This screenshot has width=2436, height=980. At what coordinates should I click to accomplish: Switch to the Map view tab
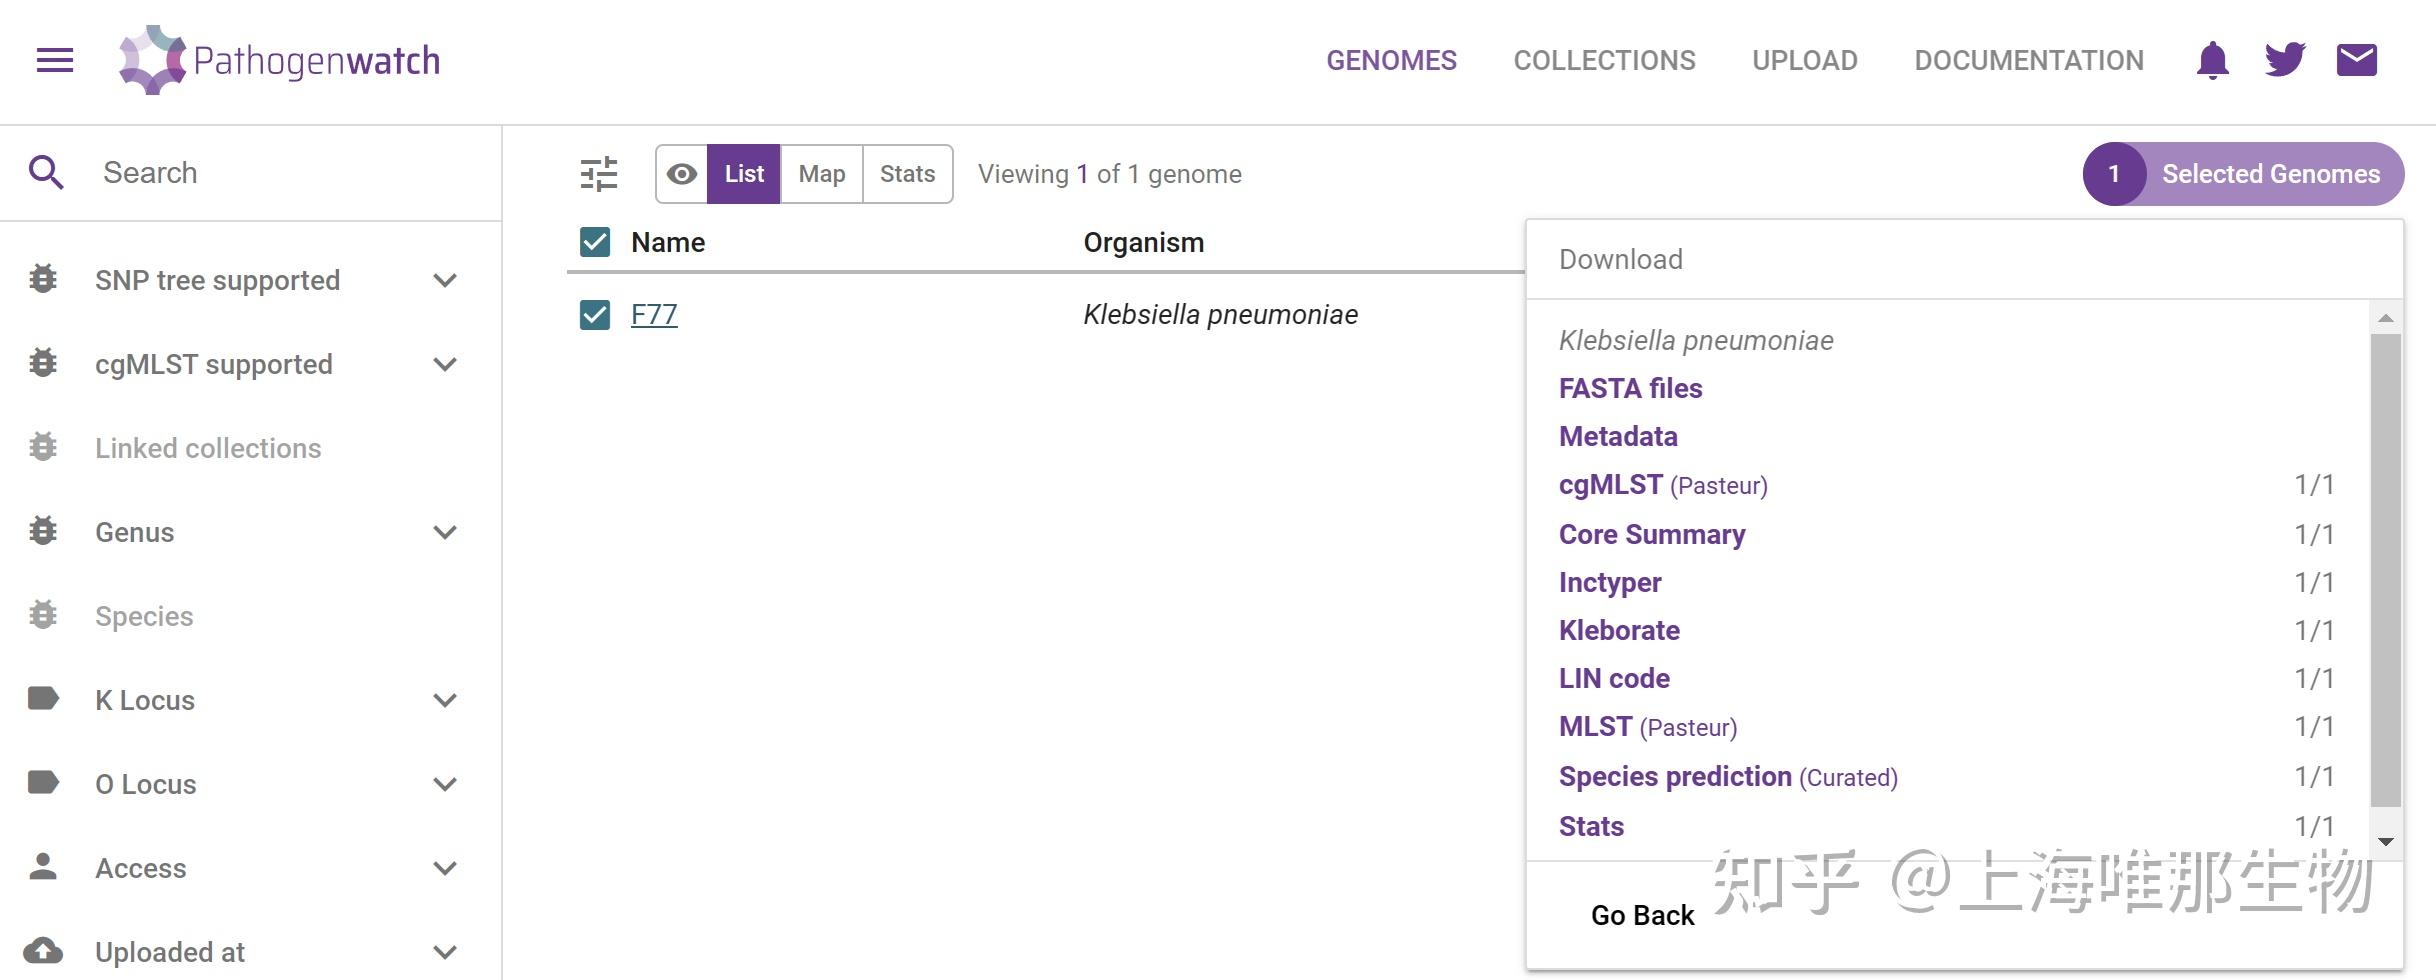point(821,174)
